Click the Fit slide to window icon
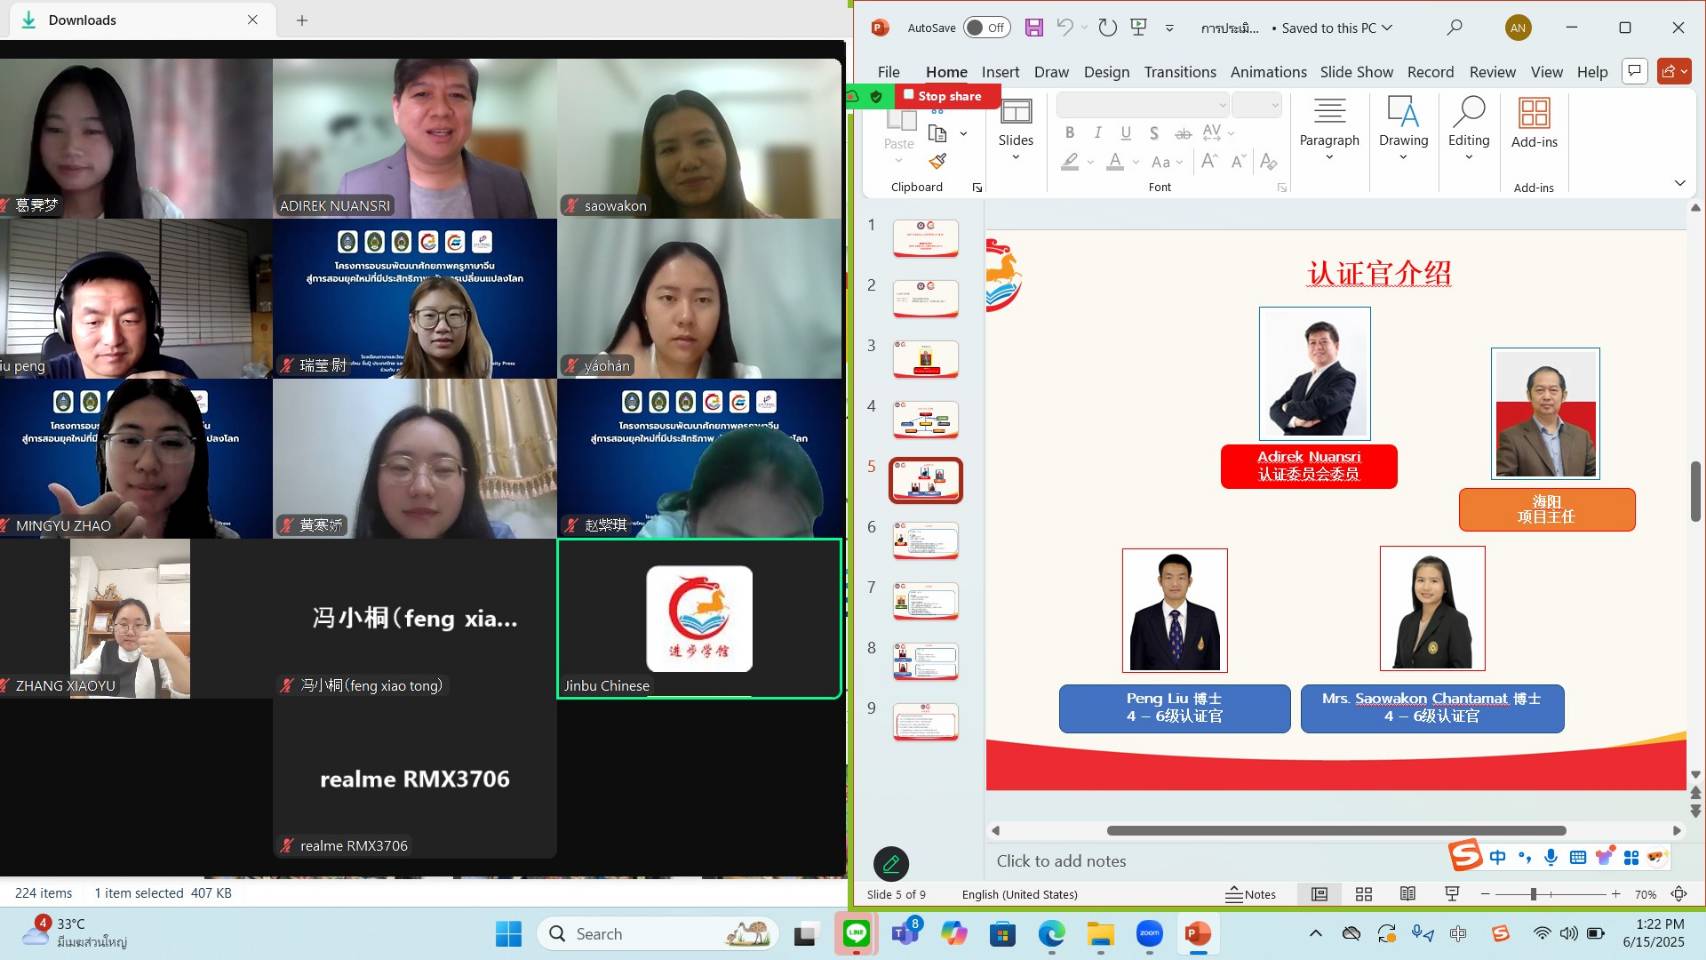Image resolution: width=1706 pixels, height=960 pixels. click(1679, 894)
